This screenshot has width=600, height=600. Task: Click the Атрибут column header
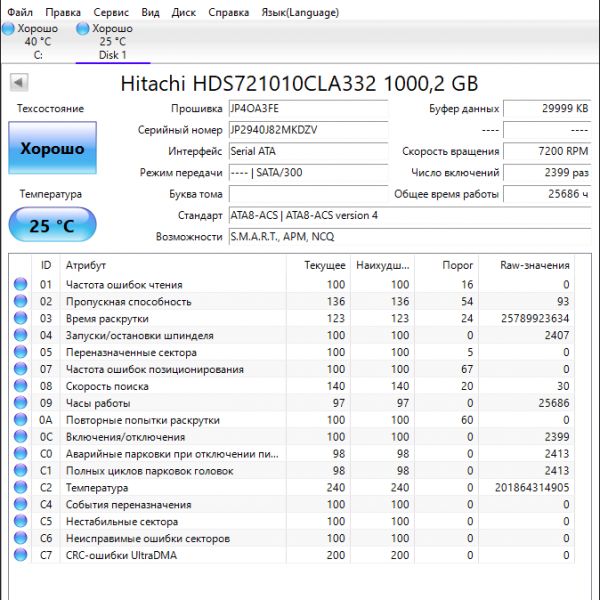click(173, 265)
